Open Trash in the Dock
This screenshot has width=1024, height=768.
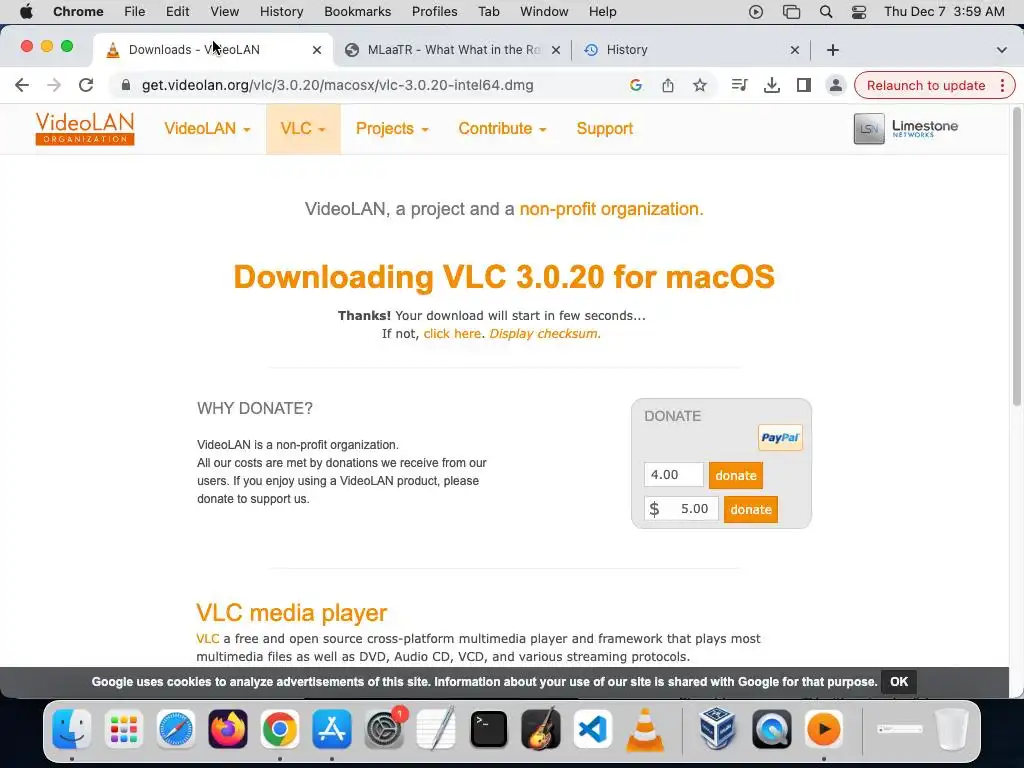coord(952,729)
